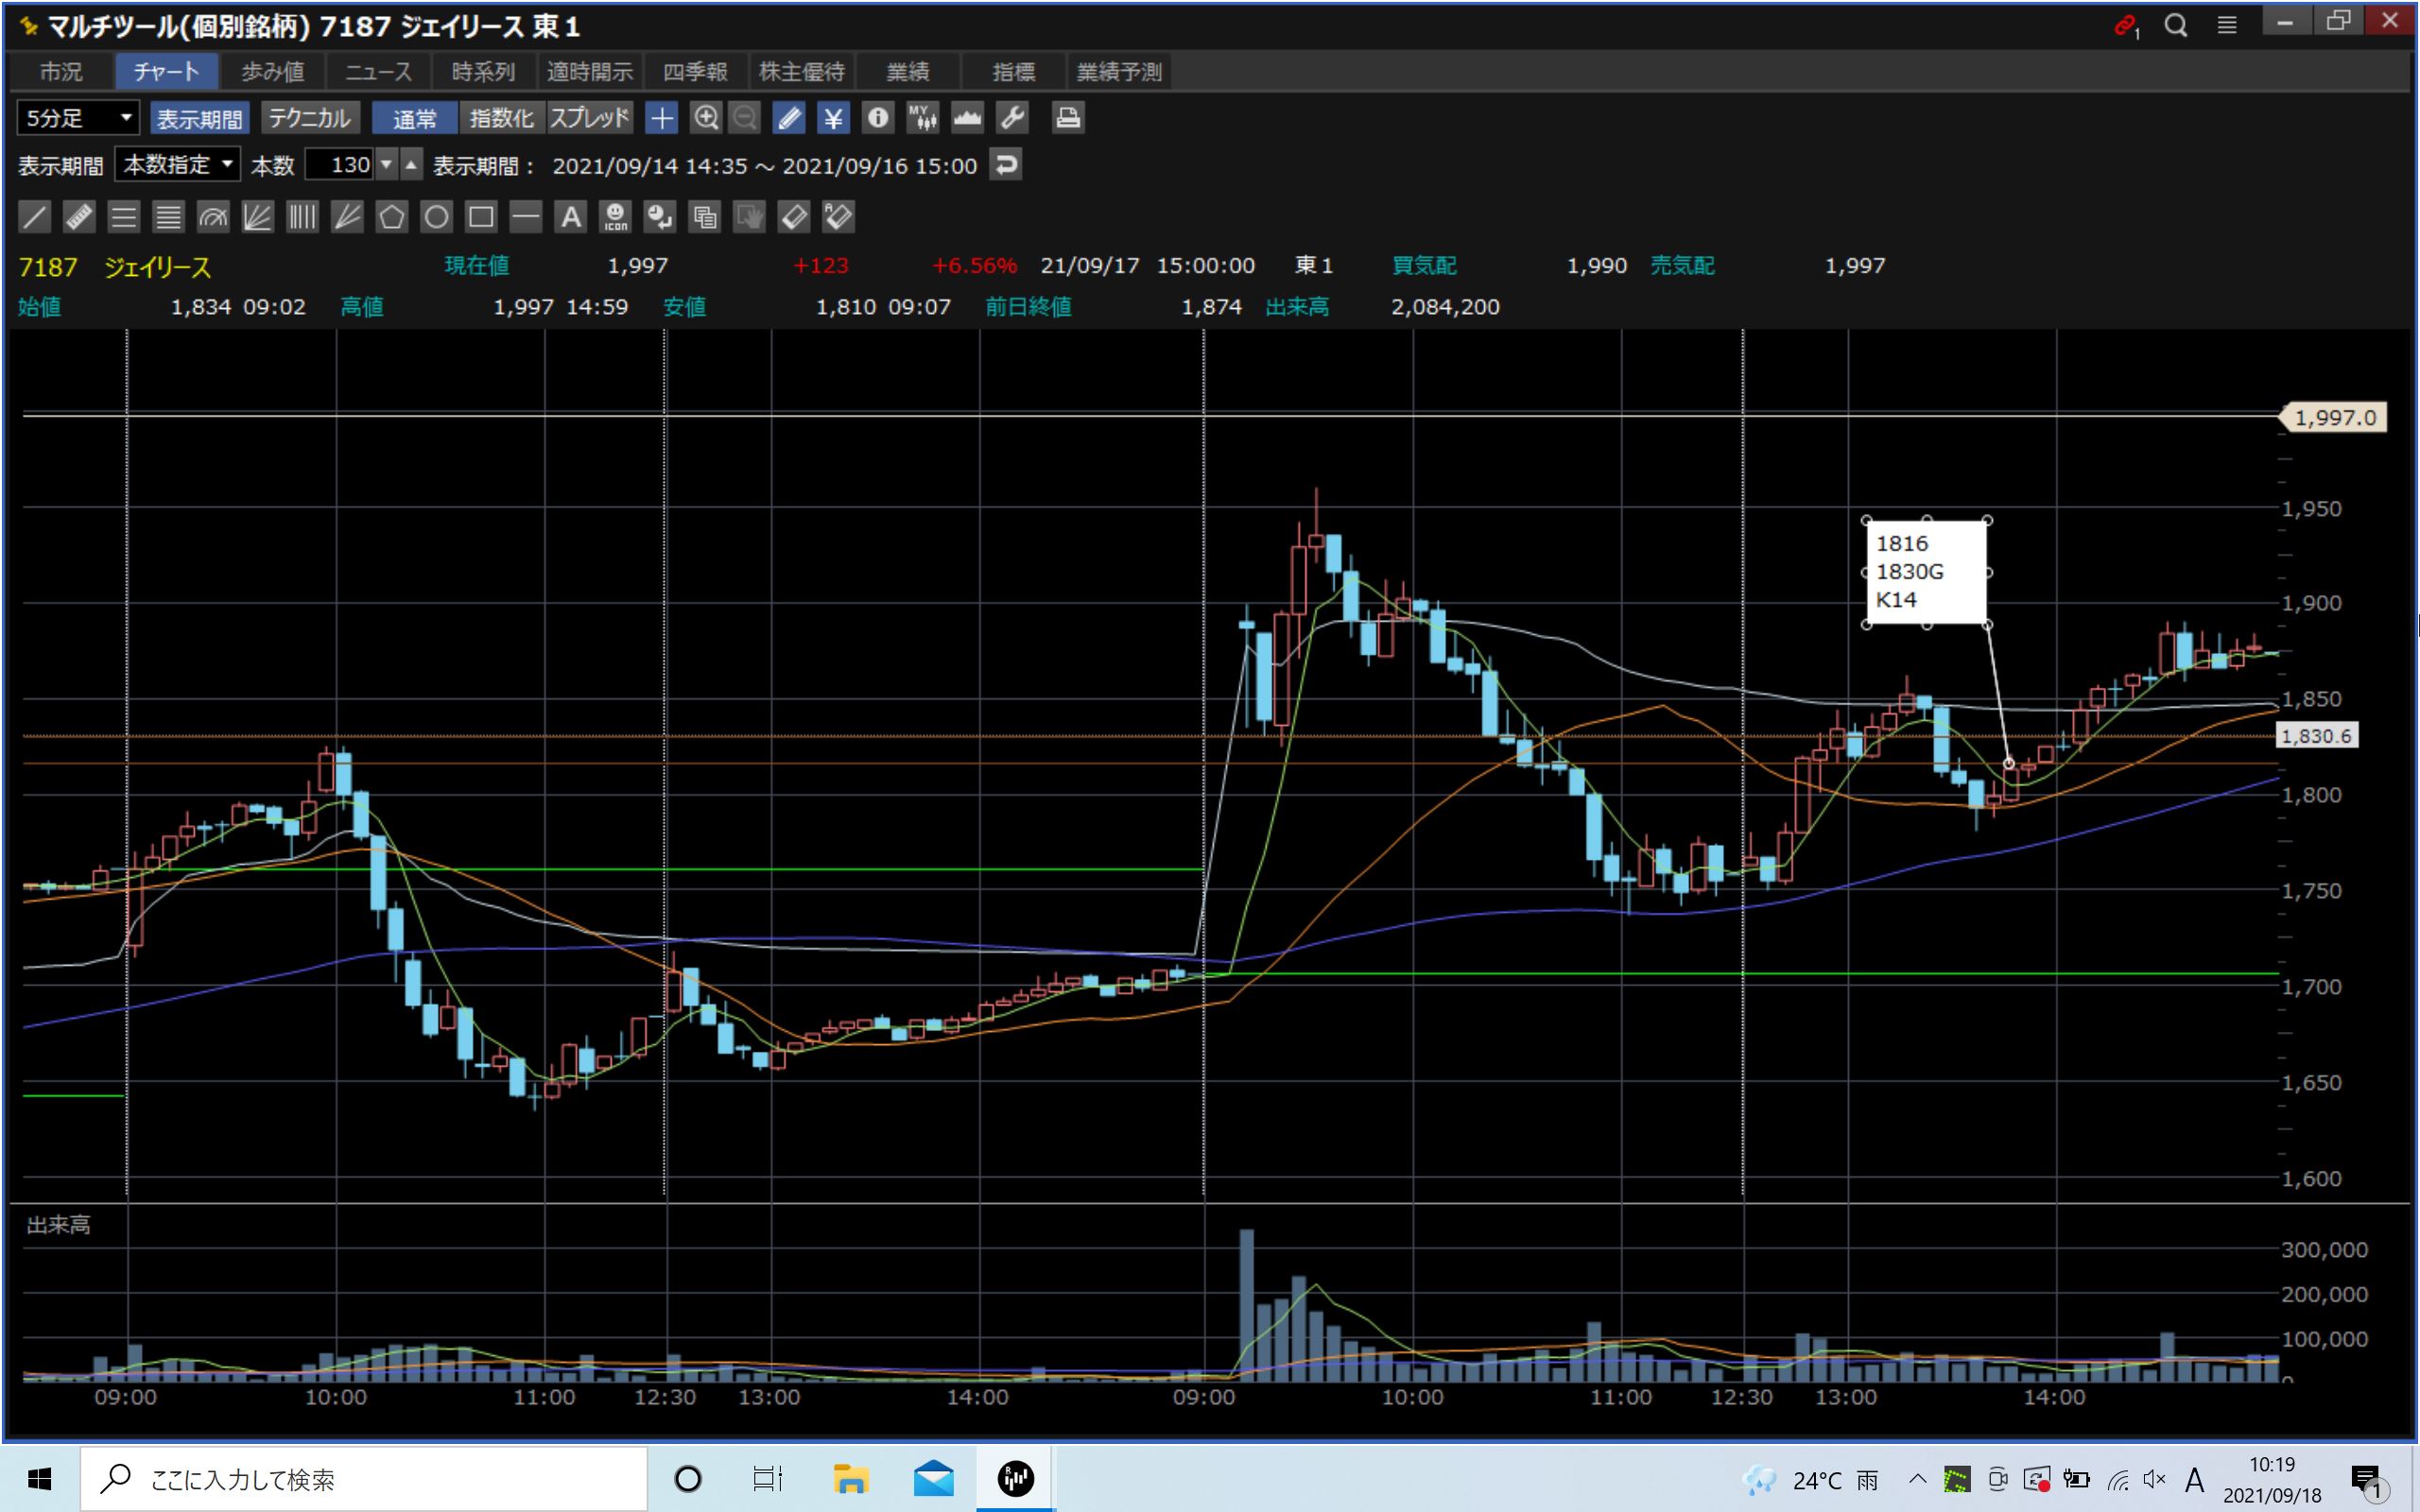The image size is (2420, 1512).
Task: Open the 本数指定 period dropdown
Action: [x=177, y=165]
